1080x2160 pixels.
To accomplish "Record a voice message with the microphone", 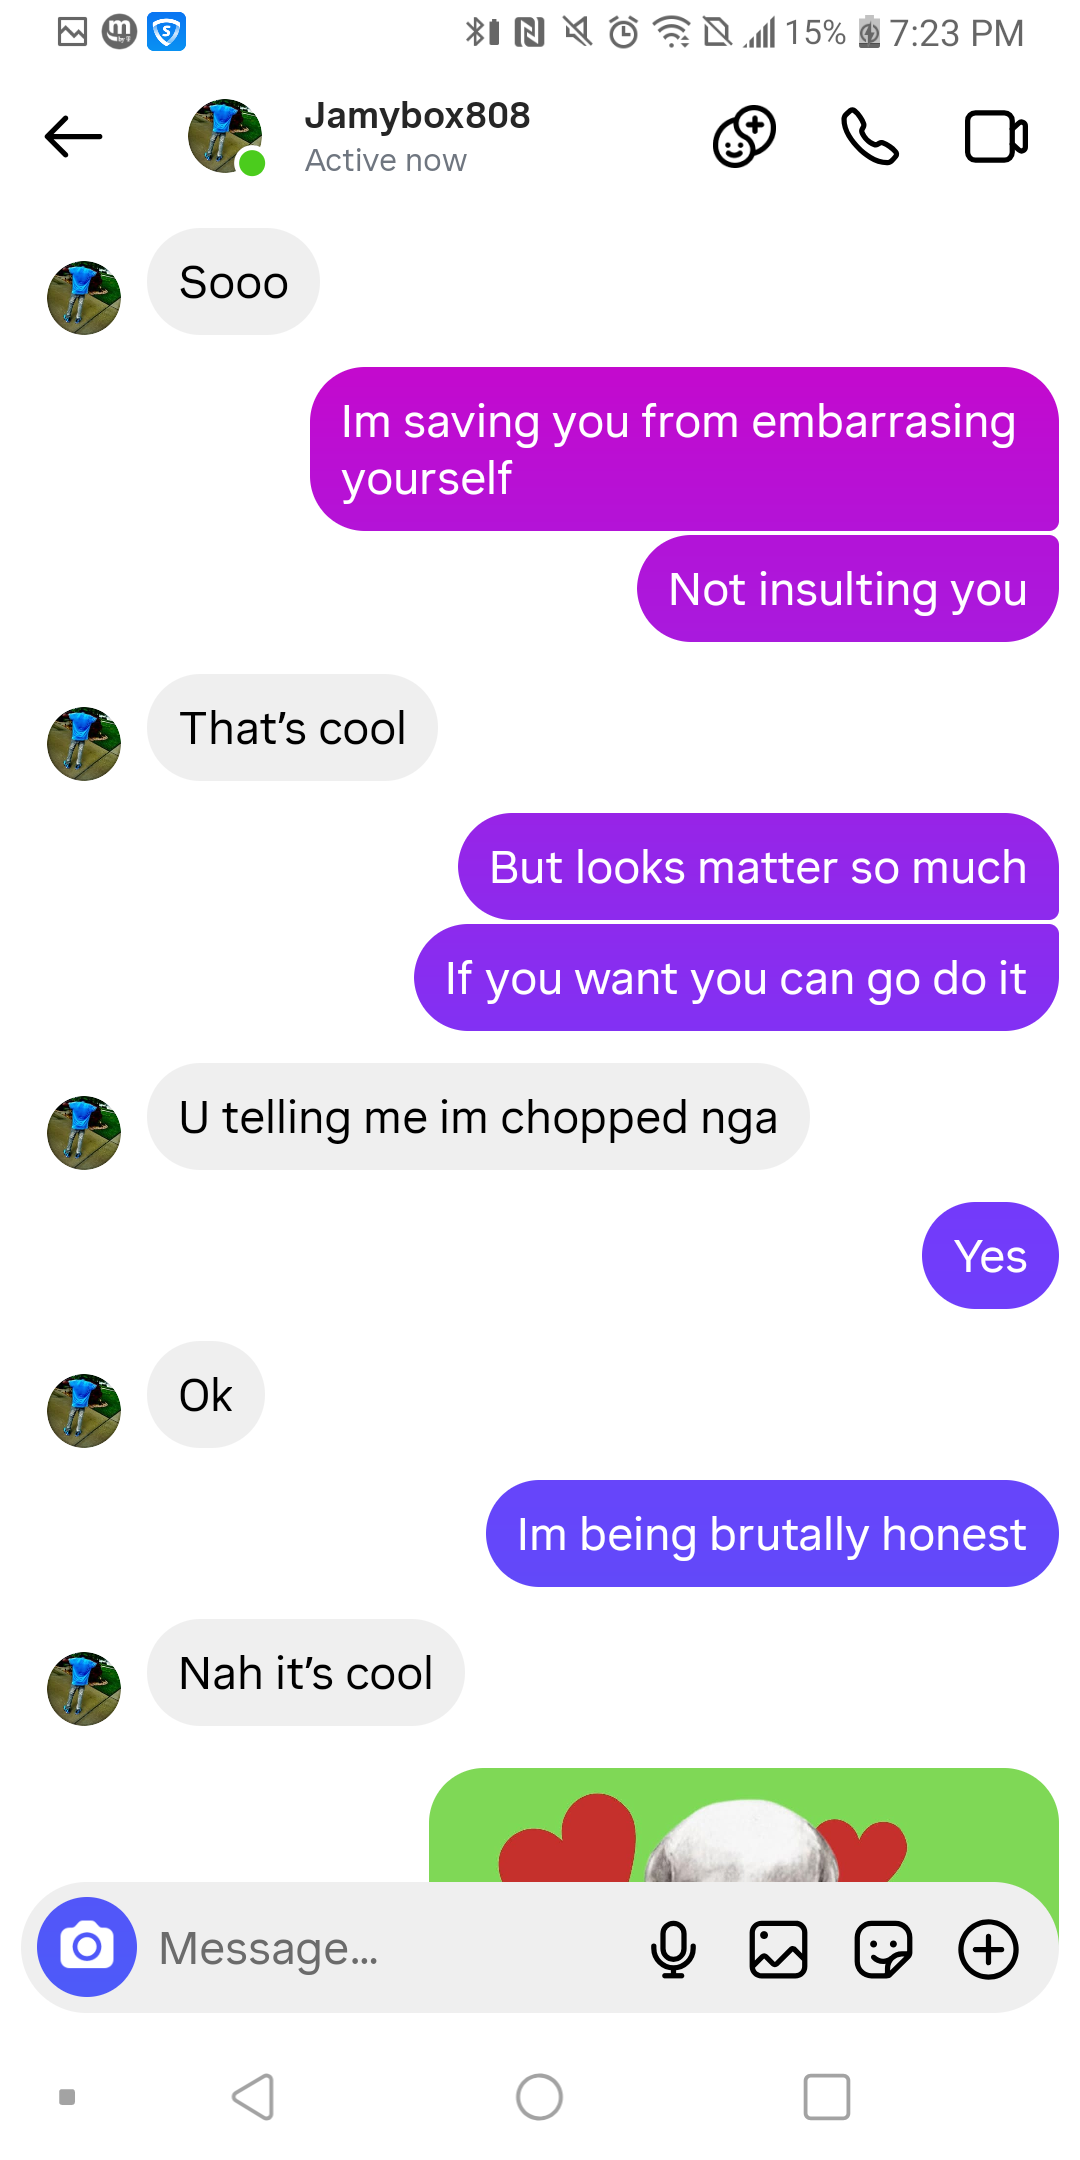I will click(673, 1949).
